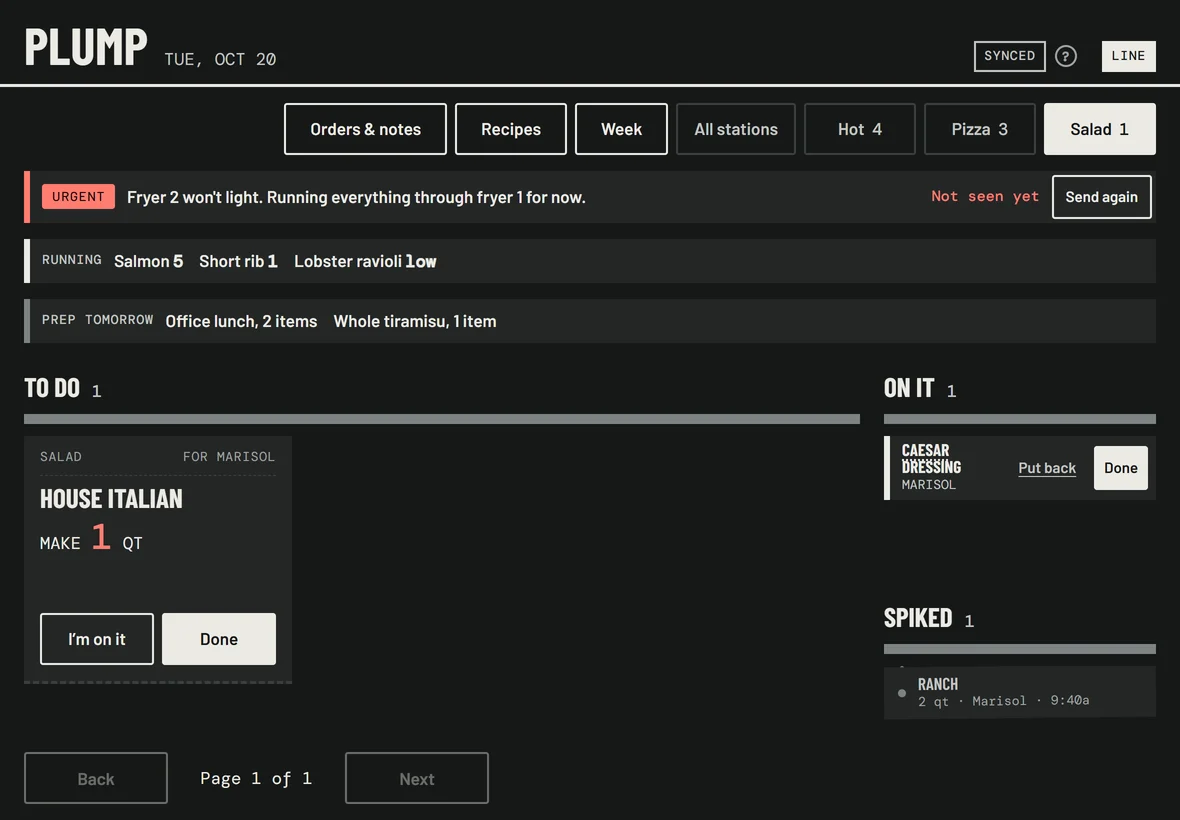
Task: Click the URGENT badge
Action: (78, 196)
